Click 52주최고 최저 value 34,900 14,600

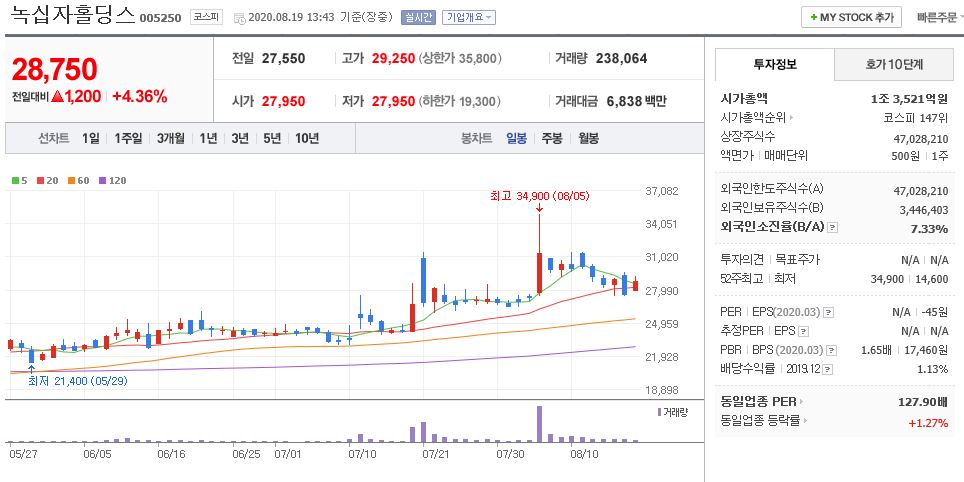click(x=909, y=279)
